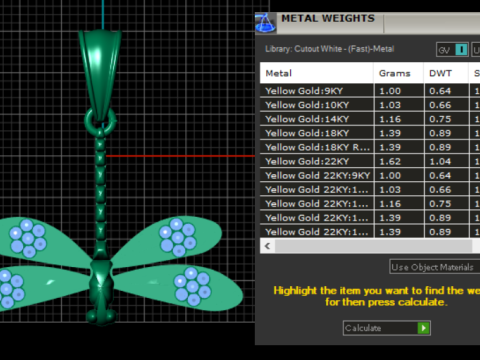Click the 1.62 grams value
The height and width of the screenshot is (360, 480).
[x=390, y=161]
